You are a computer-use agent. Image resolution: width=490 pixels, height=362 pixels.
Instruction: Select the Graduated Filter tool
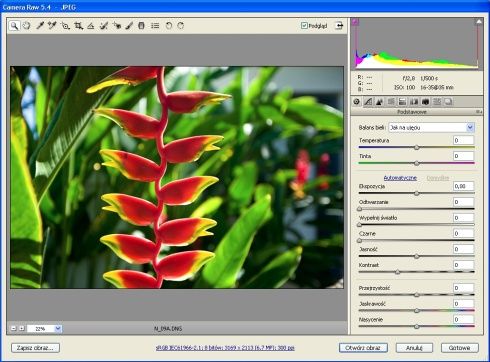point(141,26)
